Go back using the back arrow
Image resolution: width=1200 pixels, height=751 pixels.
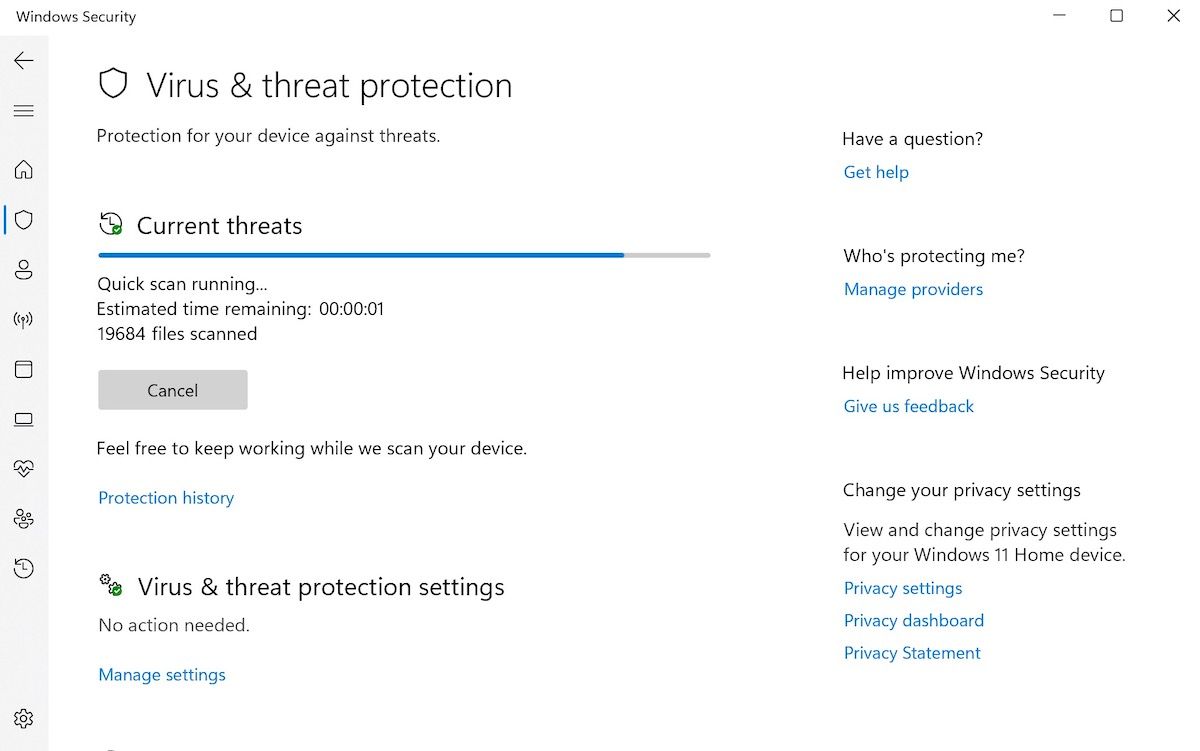[x=24, y=61]
